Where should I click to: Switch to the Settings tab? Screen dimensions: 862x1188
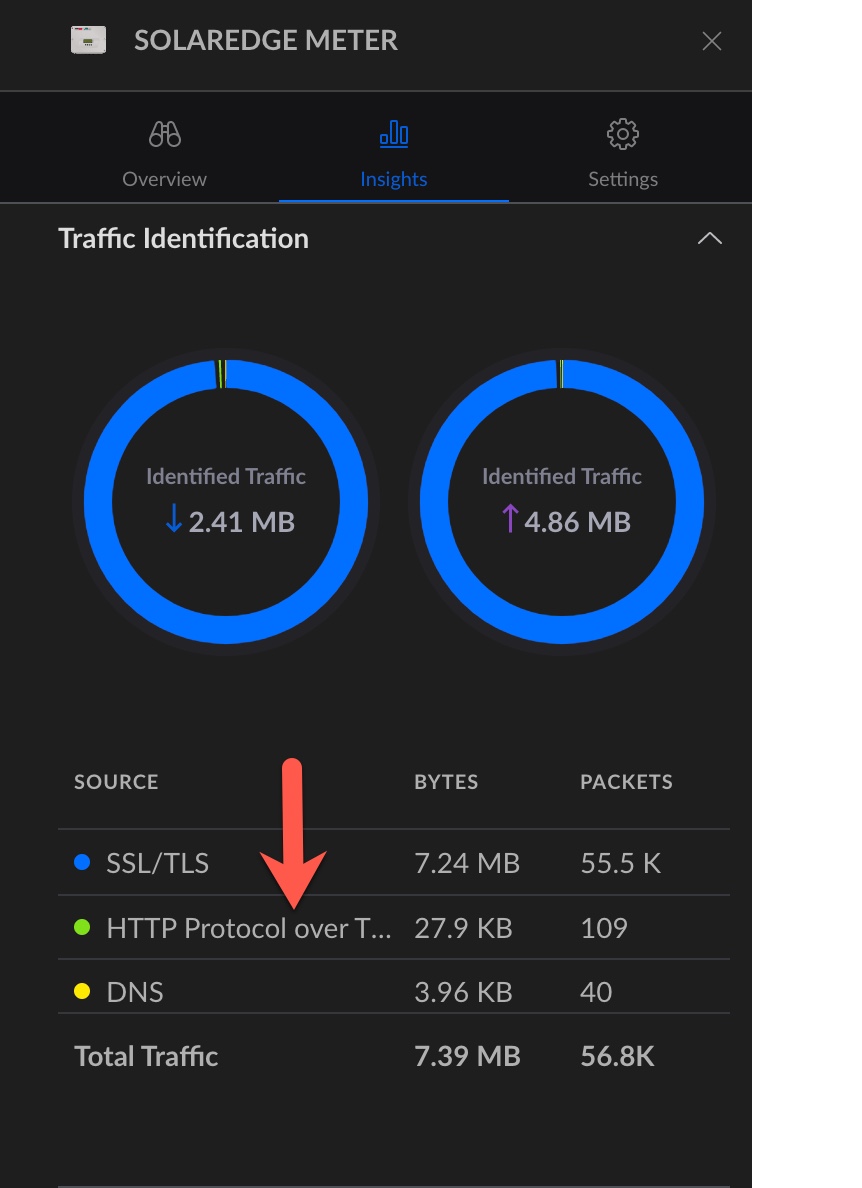point(623,155)
